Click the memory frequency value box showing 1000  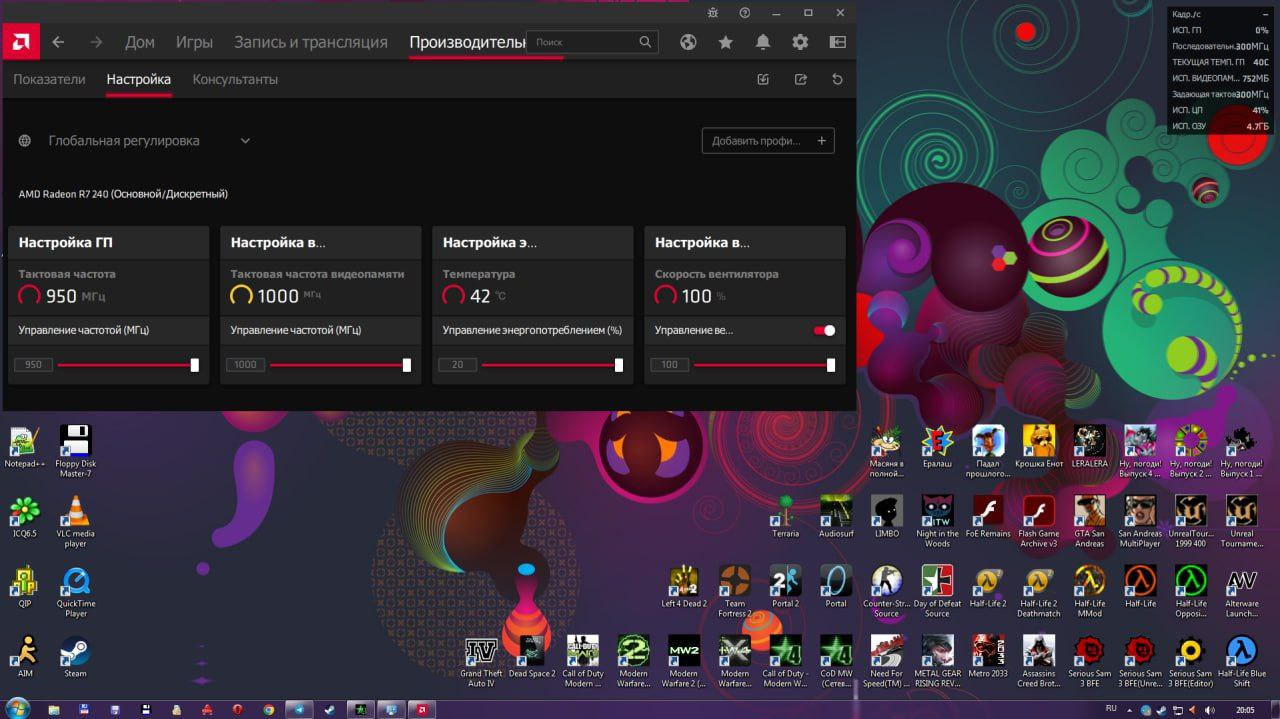coord(245,365)
